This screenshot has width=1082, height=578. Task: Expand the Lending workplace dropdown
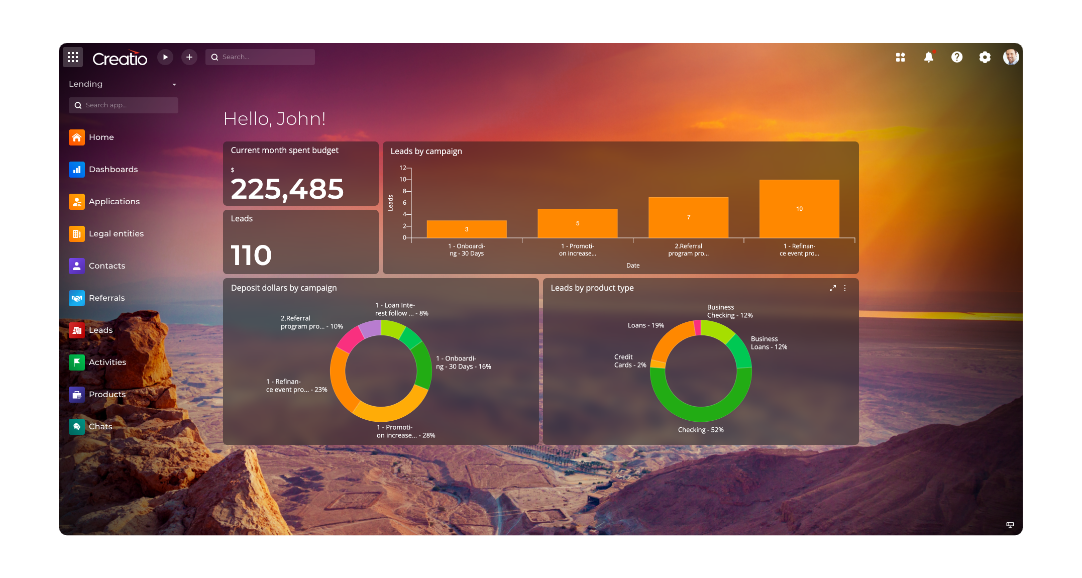click(174, 85)
